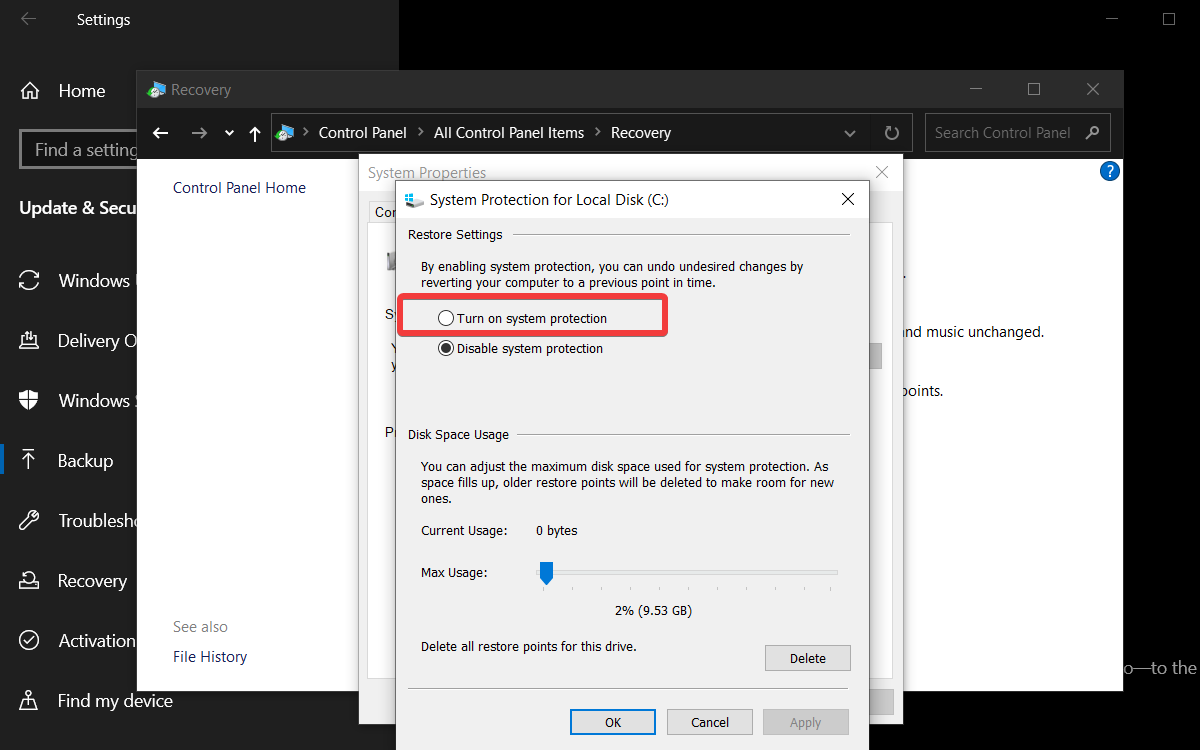Viewport: 1200px width, 750px height.
Task: Close the System Protection dialog
Action: 848,200
